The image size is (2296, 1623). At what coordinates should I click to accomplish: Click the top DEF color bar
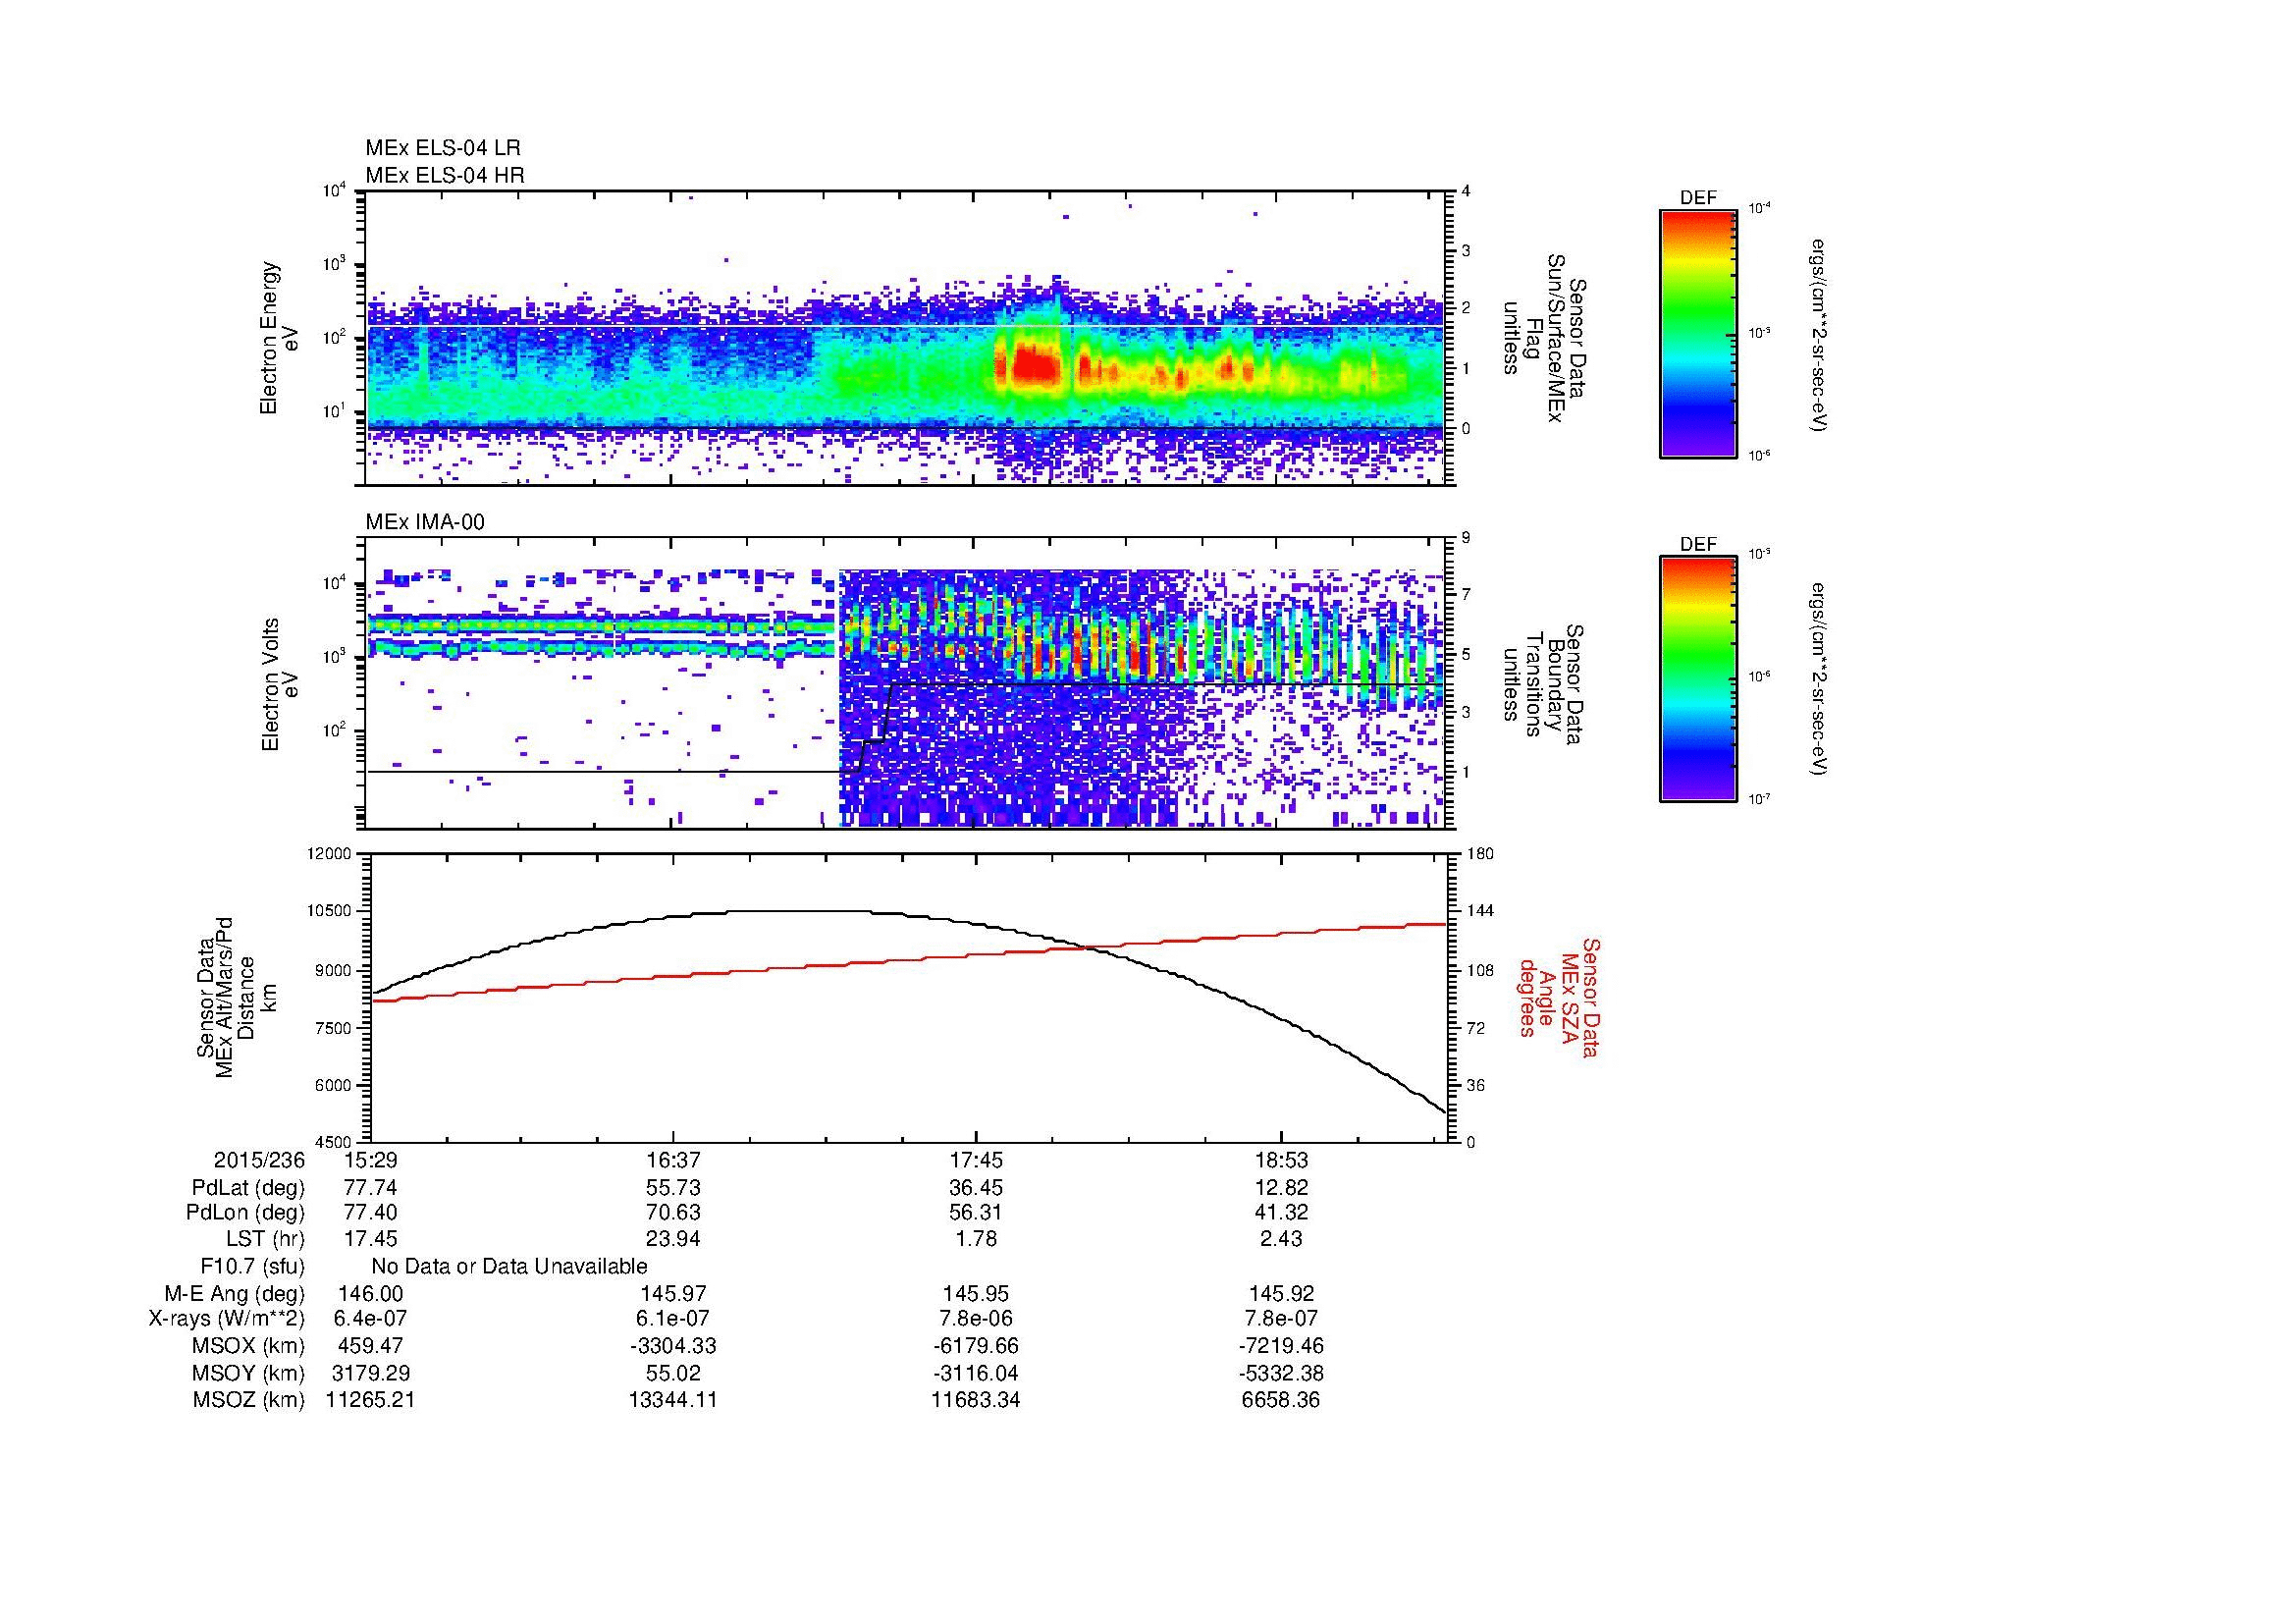(1697, 332)
